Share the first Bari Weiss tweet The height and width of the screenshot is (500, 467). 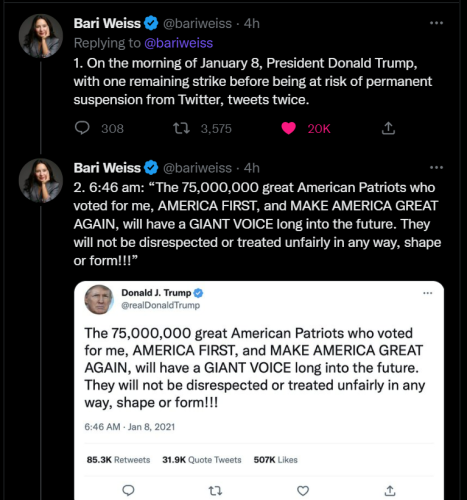388,128
